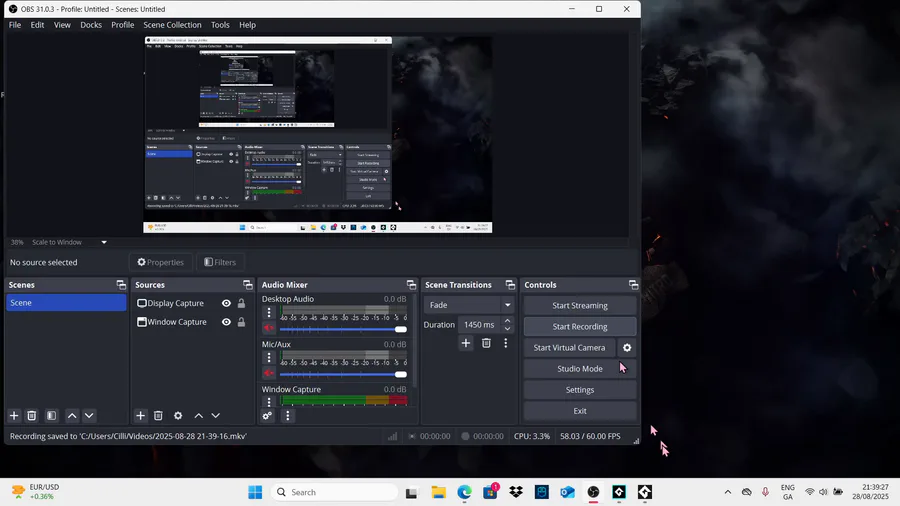Click the Properties button
This screenshot has width=900, height=506.
pyautogui.click(x=161, y=262)
